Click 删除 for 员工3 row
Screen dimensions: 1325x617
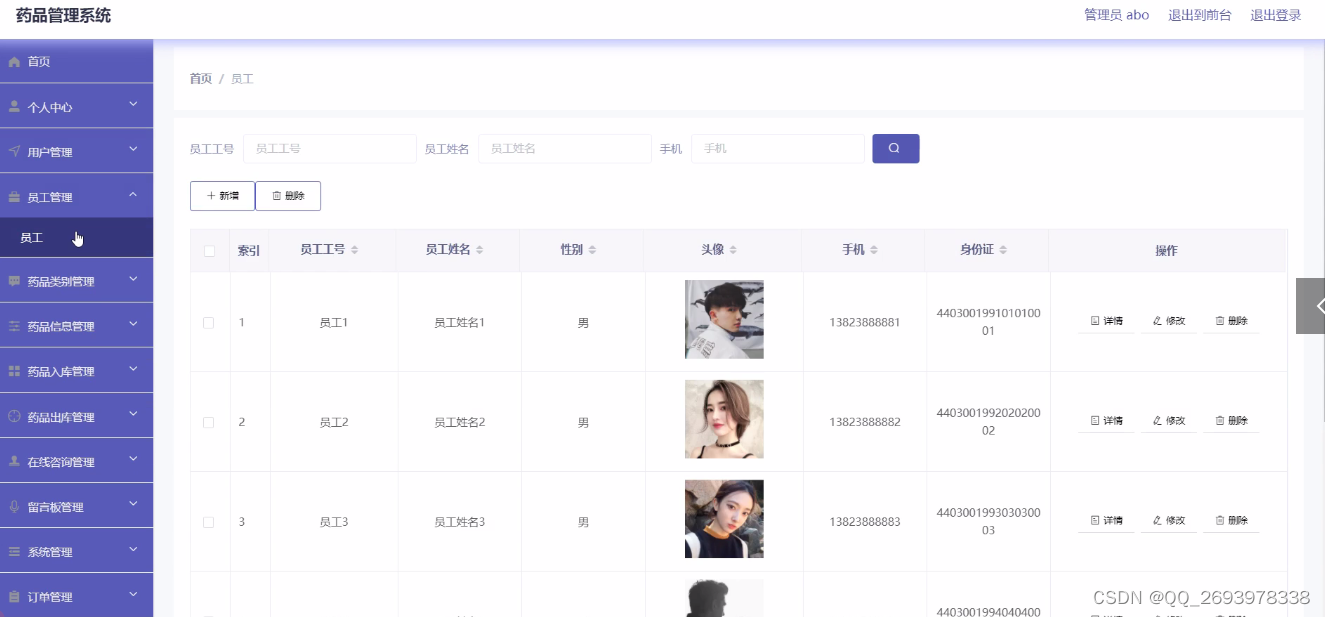(x=1231, y=521)
